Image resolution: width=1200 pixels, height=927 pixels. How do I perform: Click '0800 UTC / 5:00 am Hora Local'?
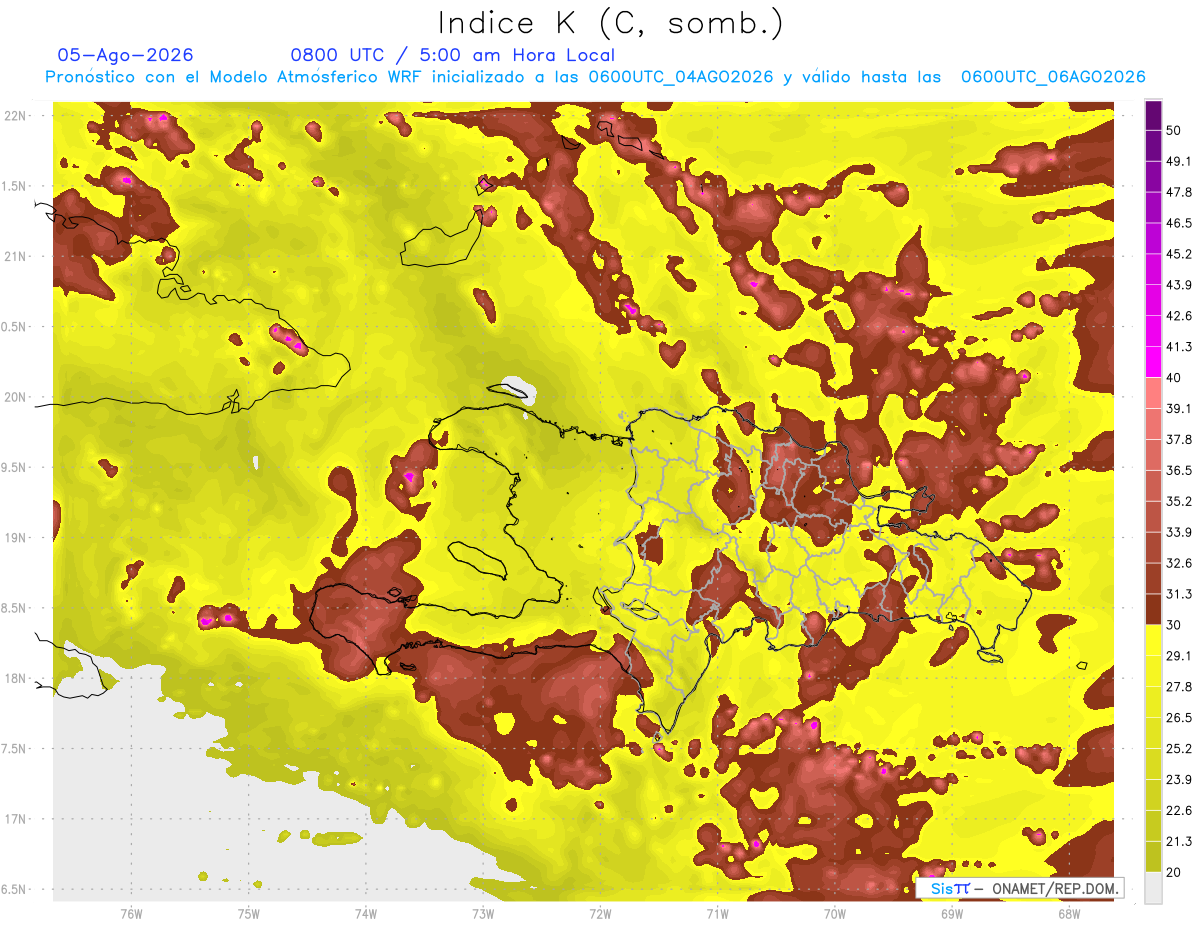coord(452,55)
